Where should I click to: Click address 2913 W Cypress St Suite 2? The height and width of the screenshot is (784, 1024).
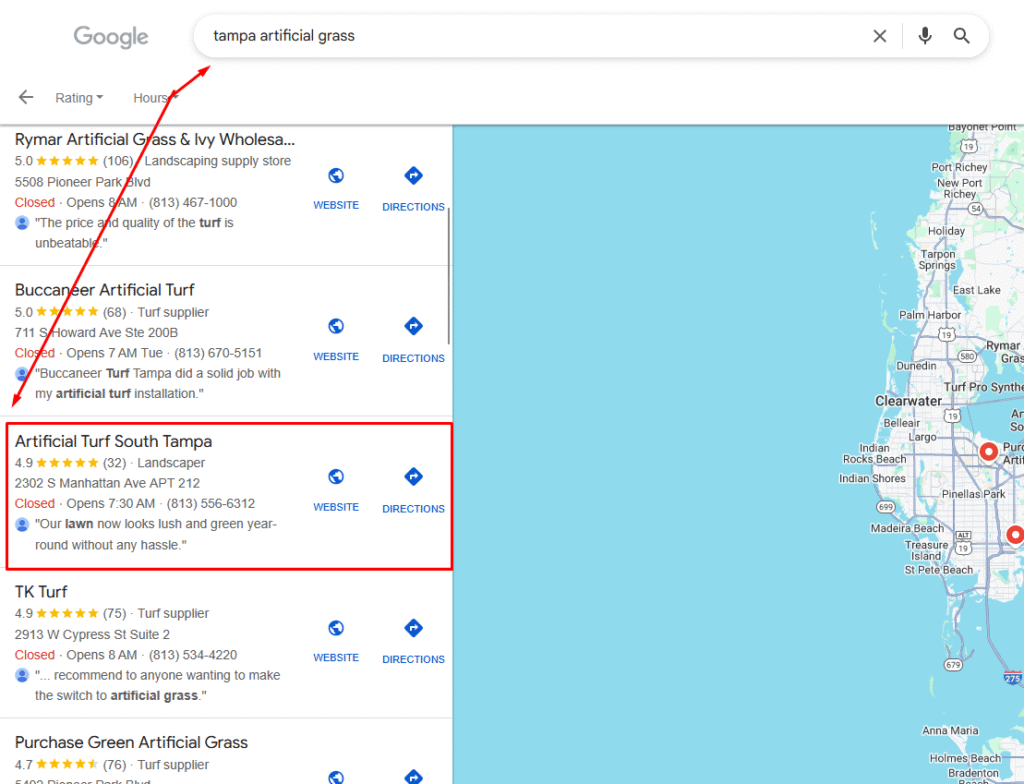[x=93, y=635]
